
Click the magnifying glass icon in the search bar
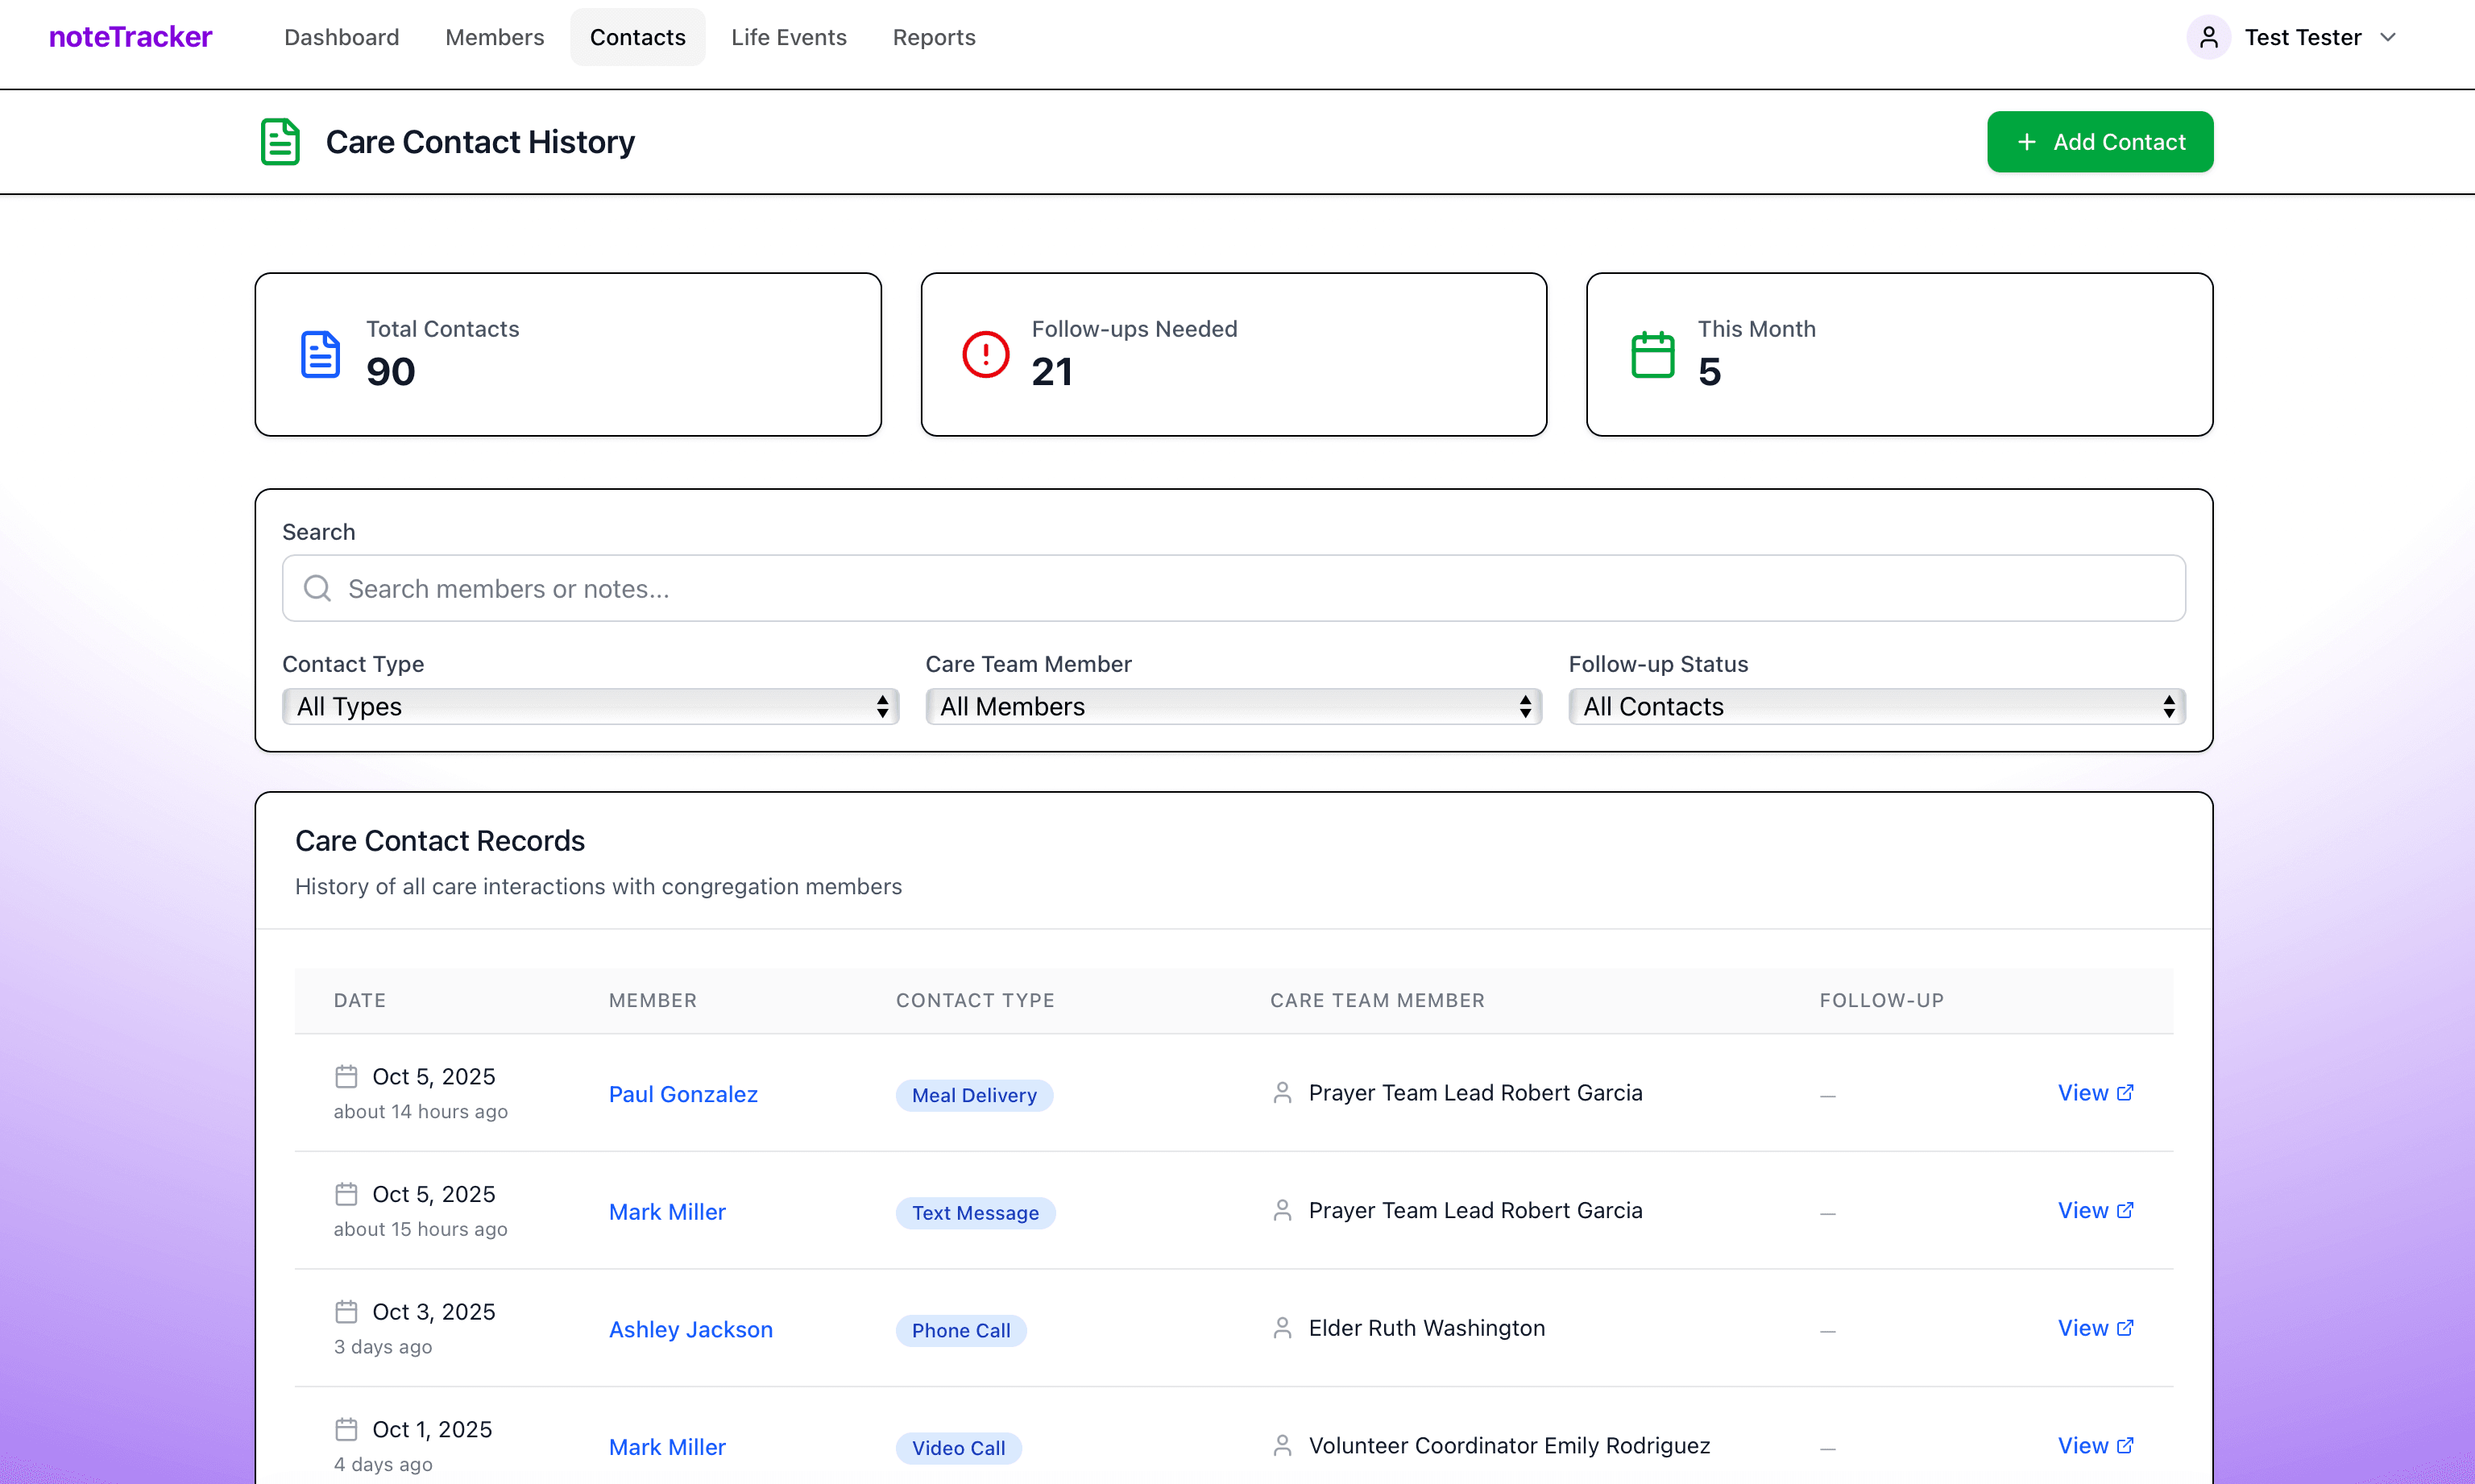(317, 588)
